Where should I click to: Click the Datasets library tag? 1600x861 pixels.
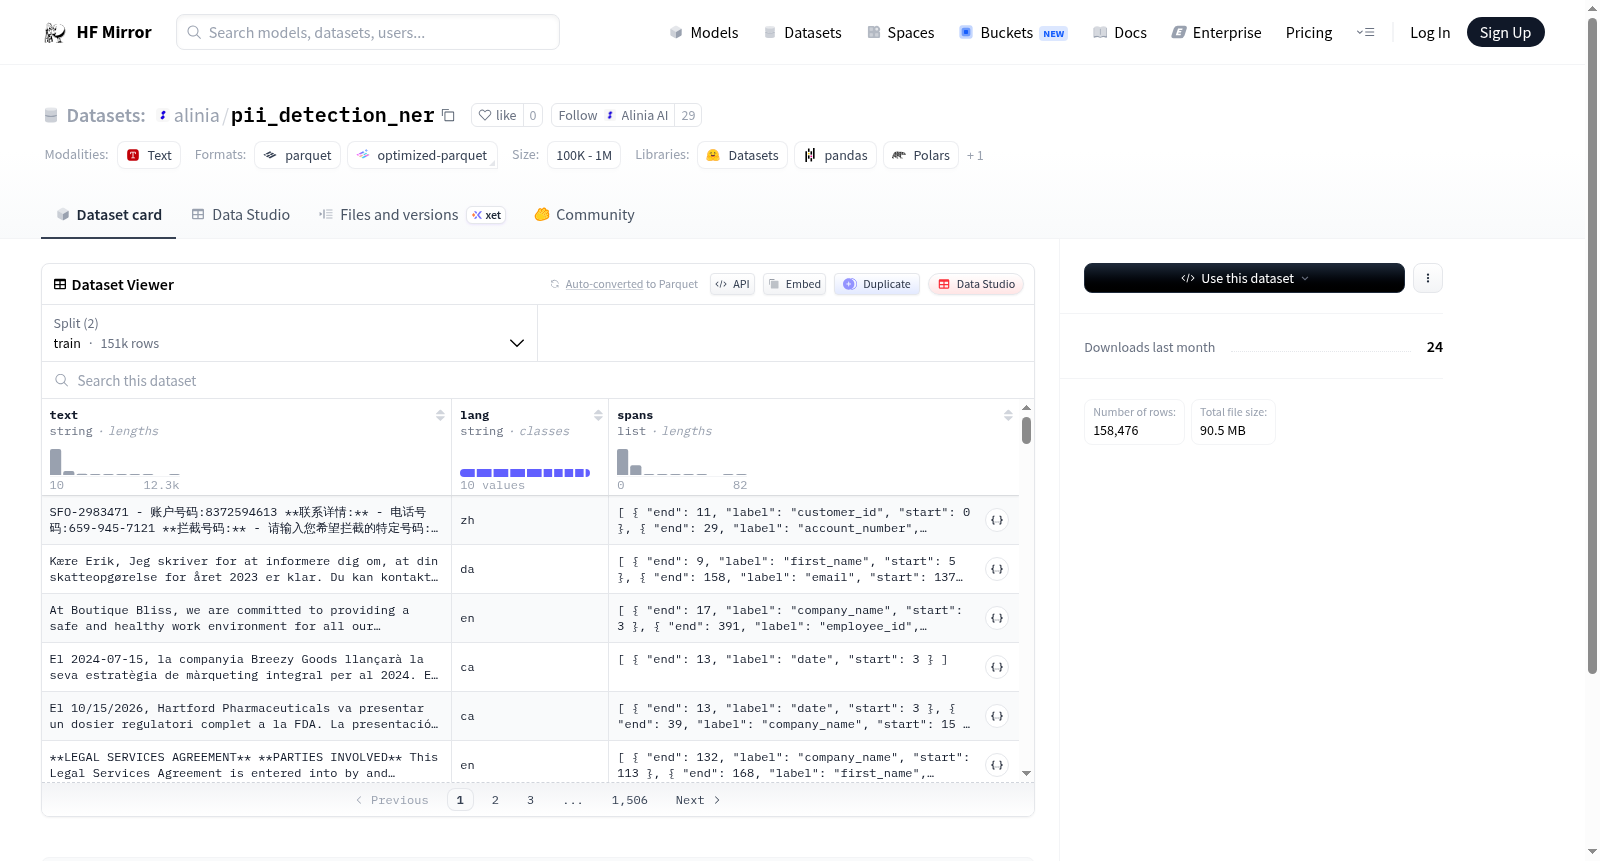742,155
